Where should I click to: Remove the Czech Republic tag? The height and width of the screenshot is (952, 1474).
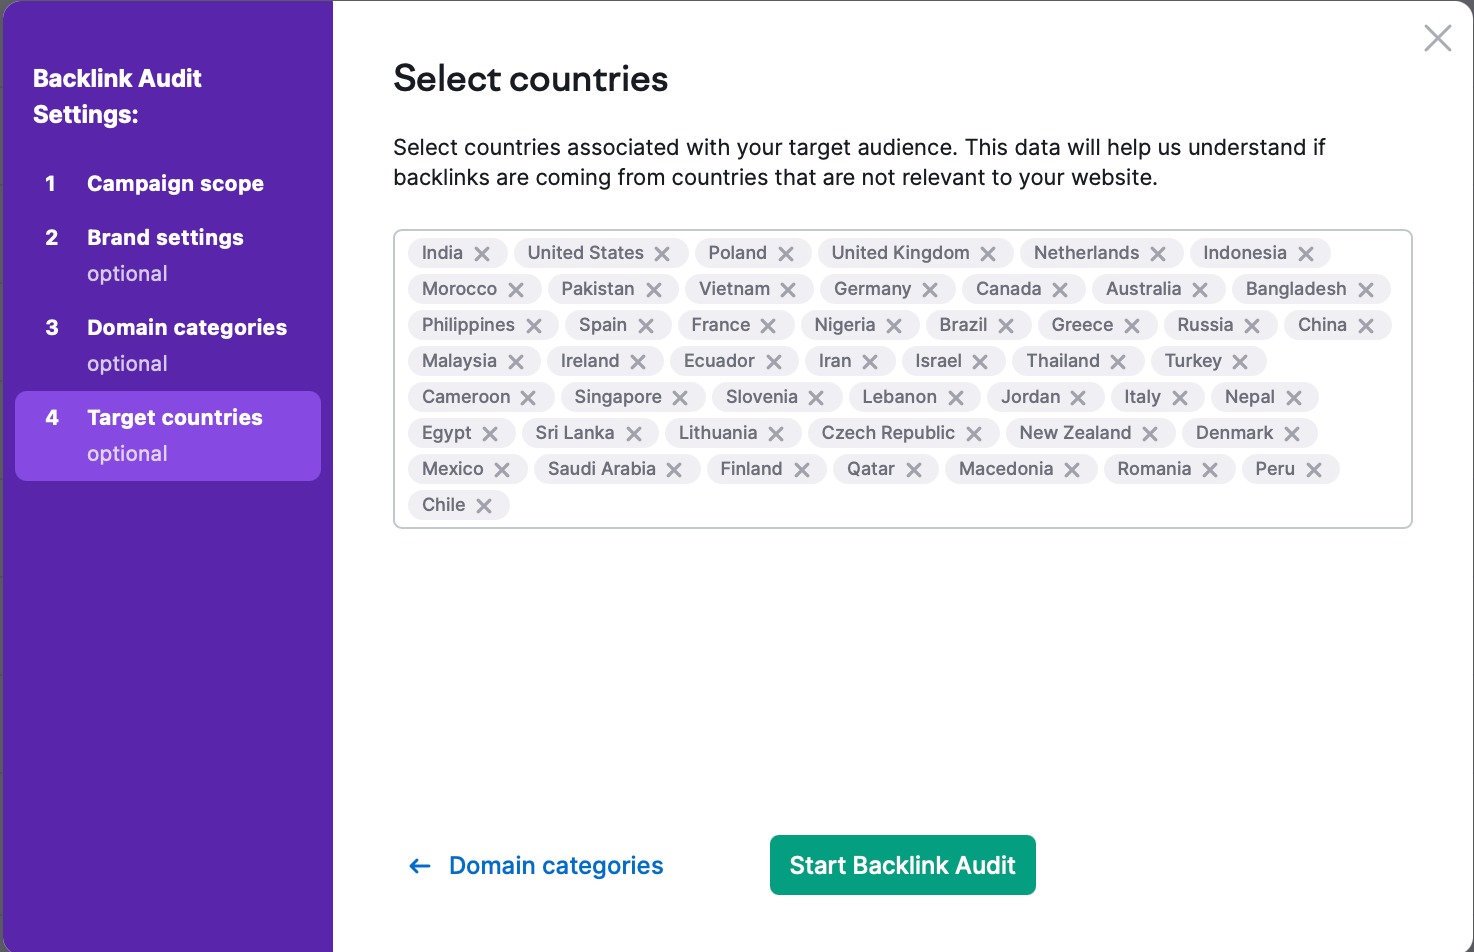click(974, 434)
